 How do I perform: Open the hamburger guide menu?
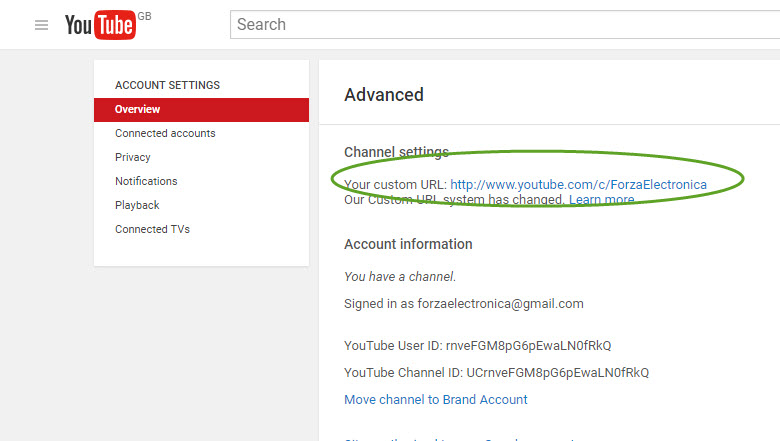point(41,25)
